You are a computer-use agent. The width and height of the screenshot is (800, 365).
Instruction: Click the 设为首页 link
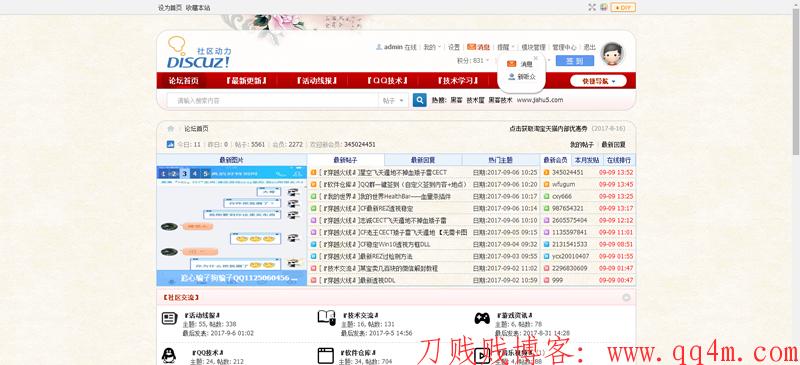tap(170, 8)
